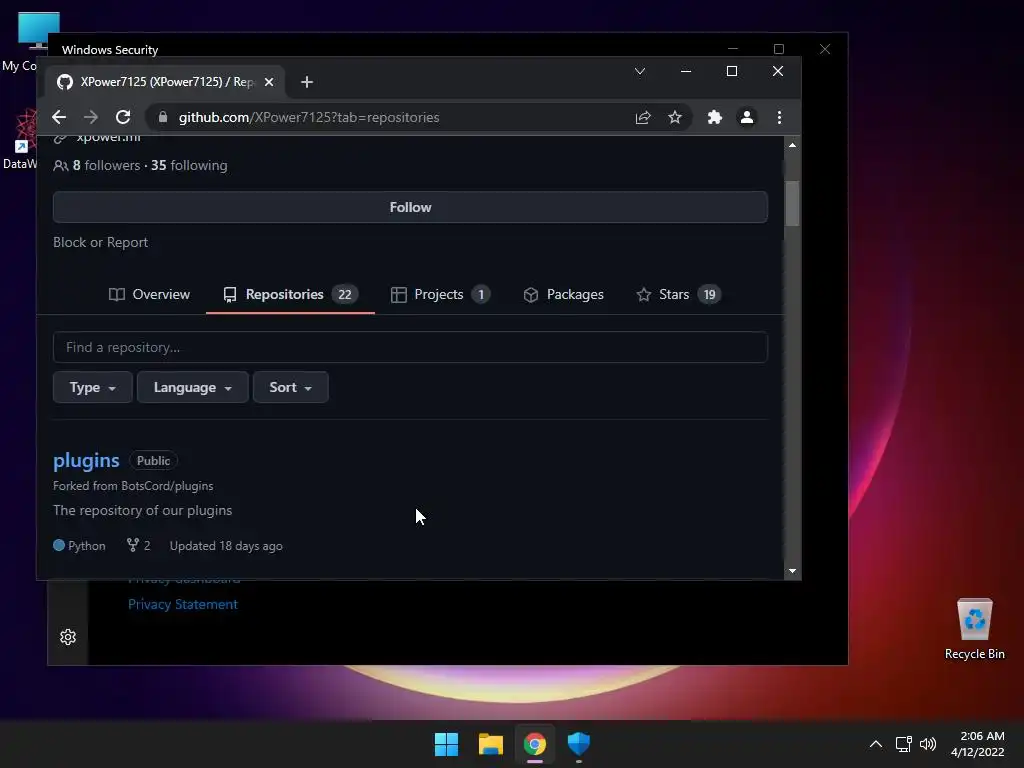The height and width of the screenshot is (768, 1024).
Task: Expand the Type filter dropdown
Action: point(93,387)
